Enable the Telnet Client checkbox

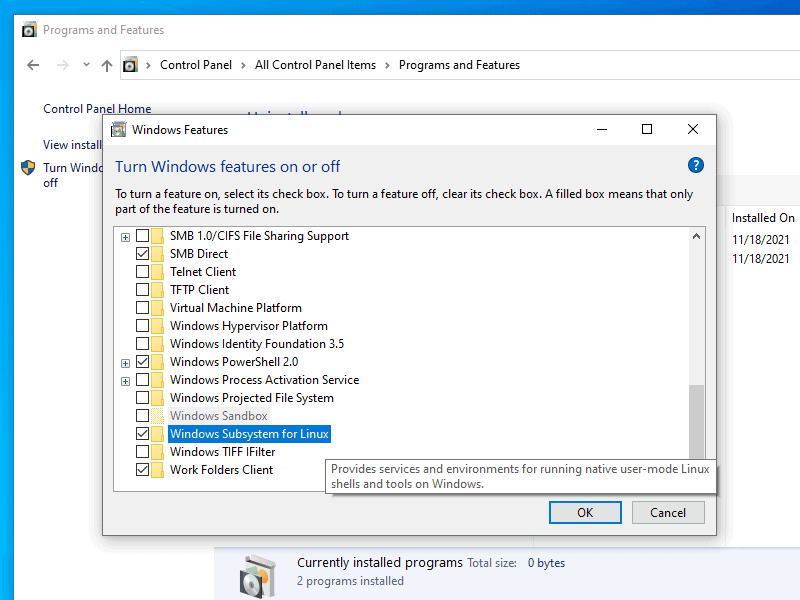tap(142, 272)
